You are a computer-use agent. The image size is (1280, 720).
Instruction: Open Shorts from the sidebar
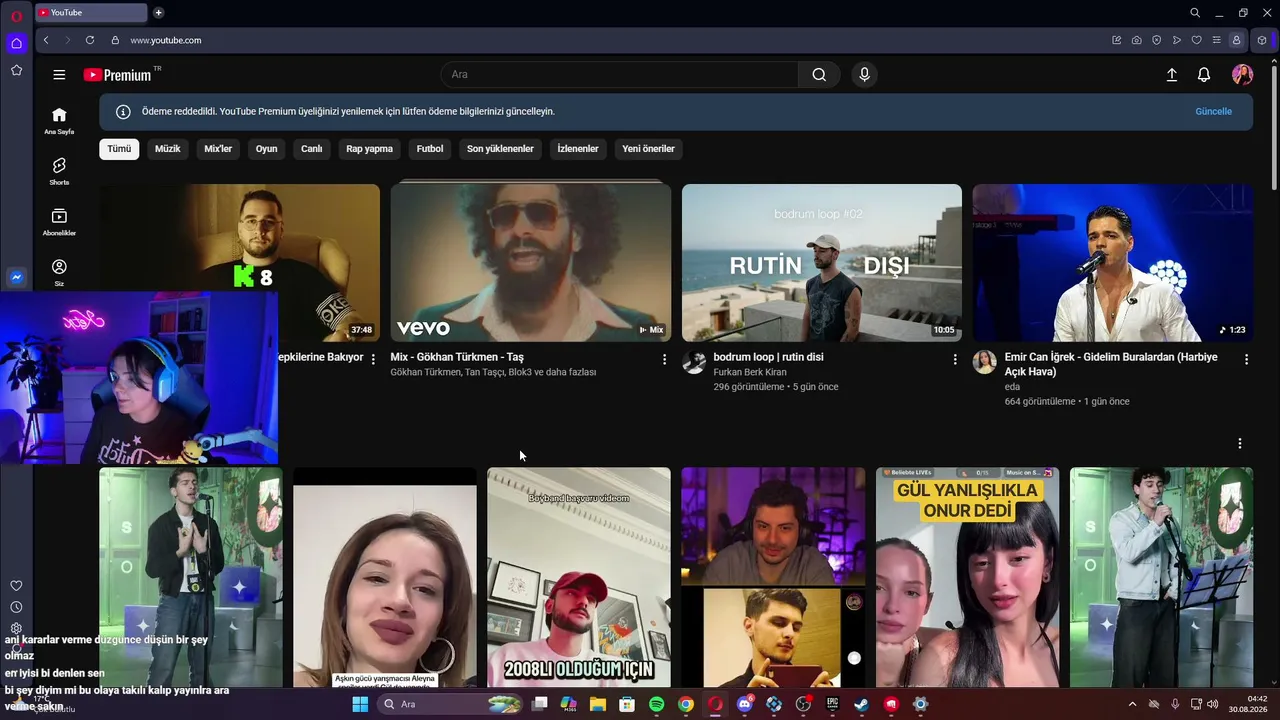pyautogui.click(x=59, y=171)
